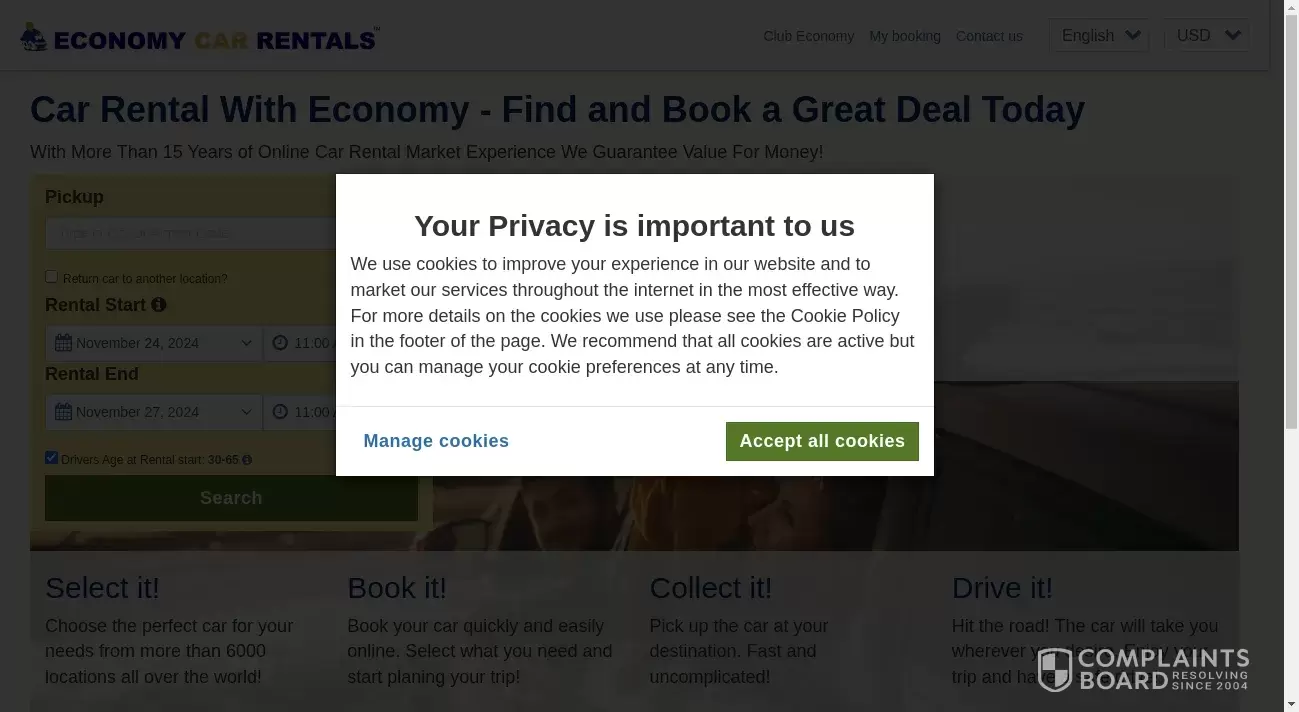The image size is (1299, 712).
Task: Uncheck the Drivers Age 30-65 checkbox
Action: pyautogui.click(x=52, y=458)
